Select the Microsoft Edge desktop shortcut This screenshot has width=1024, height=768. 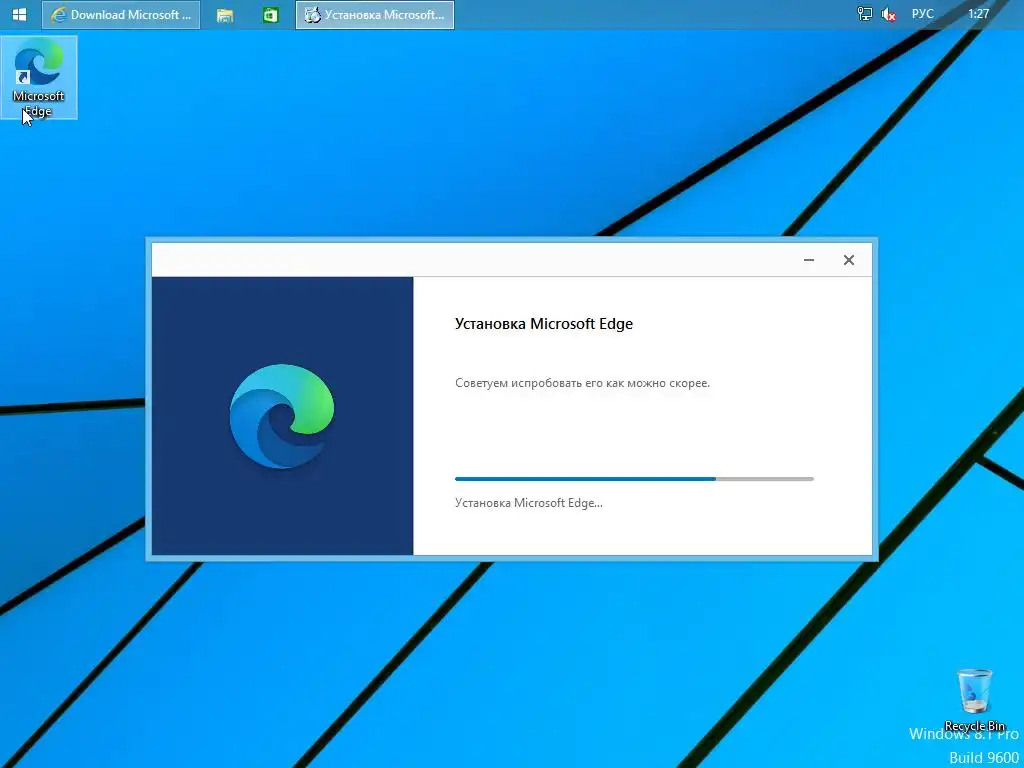click(x=39, y=77)
